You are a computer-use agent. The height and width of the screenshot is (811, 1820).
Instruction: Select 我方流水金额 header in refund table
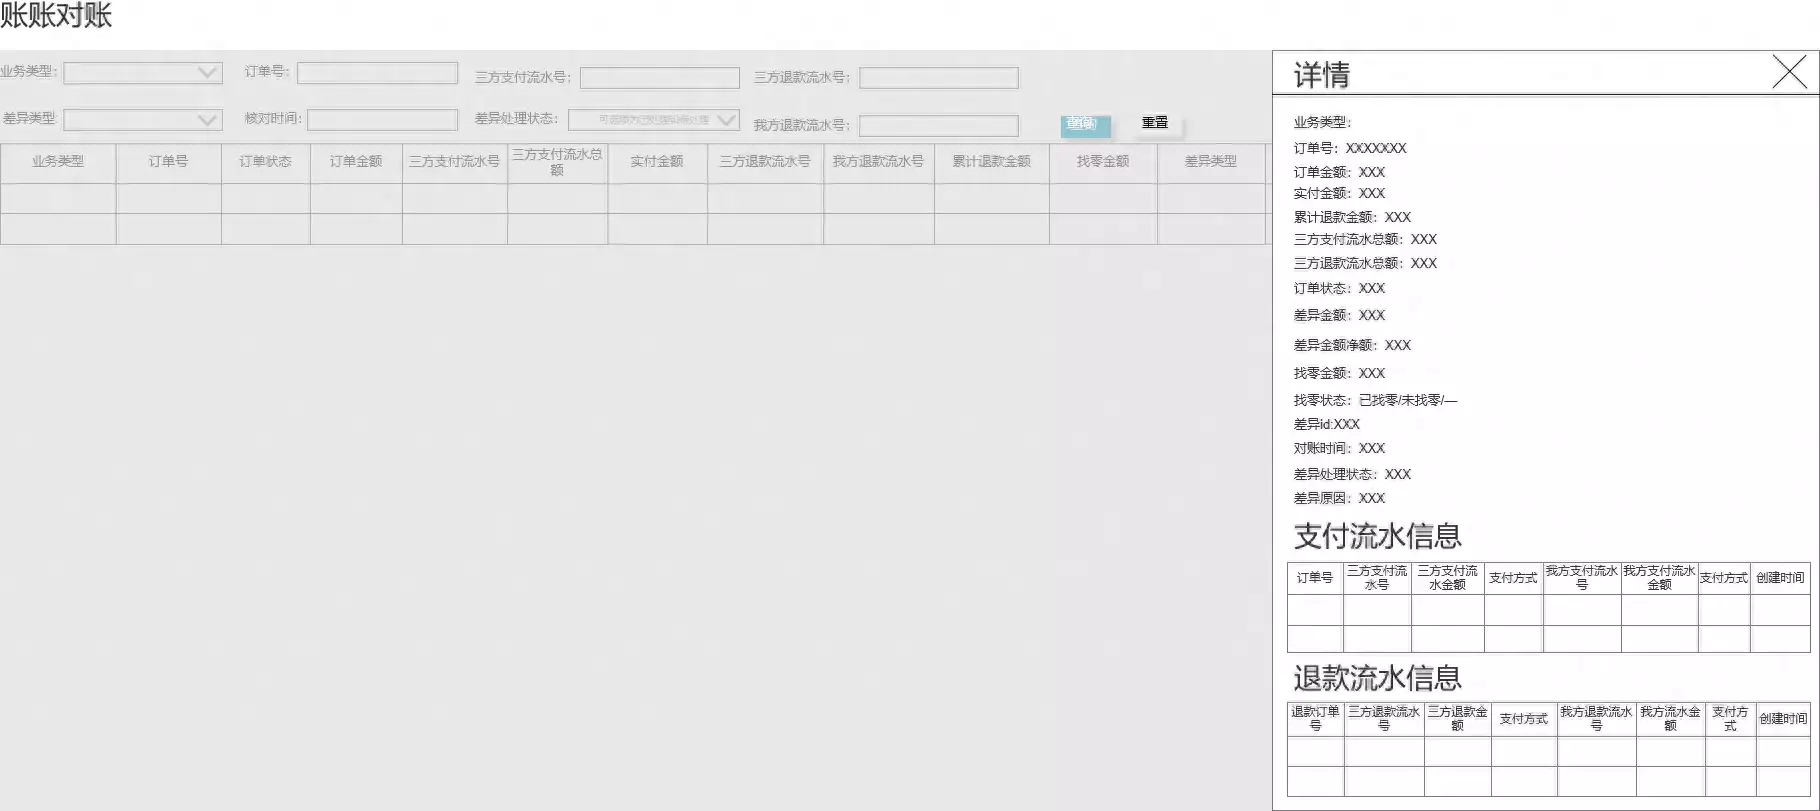point(1670,719)
